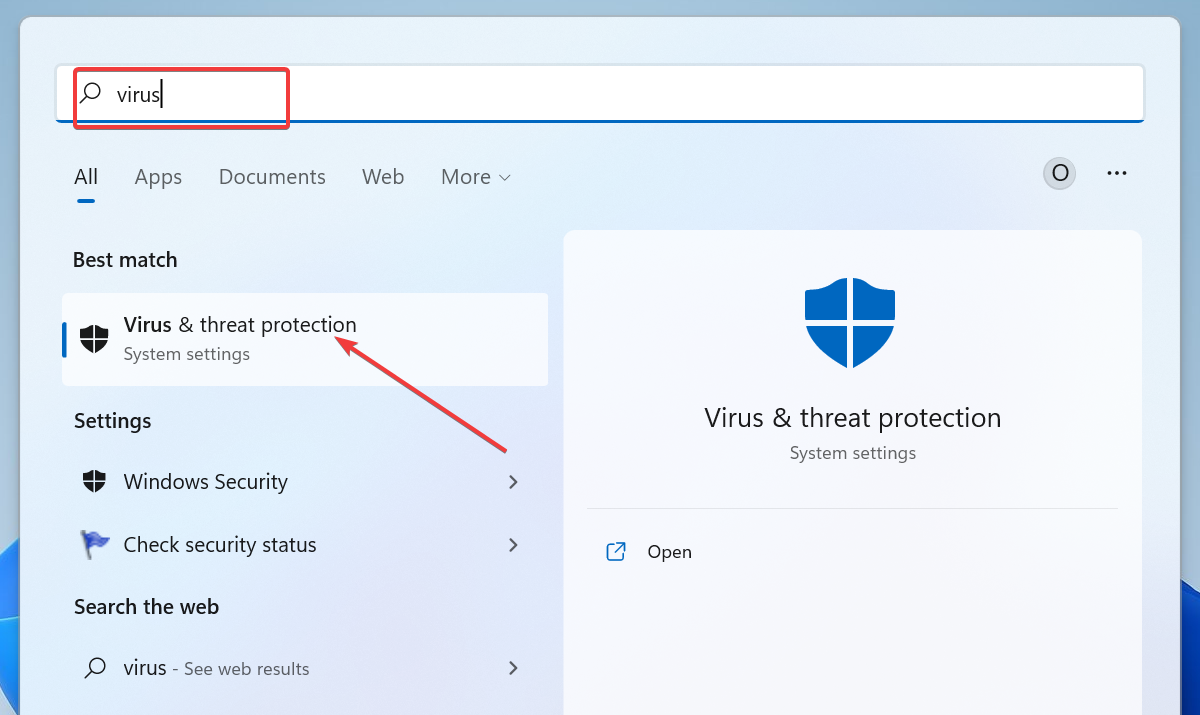Click the magnifying glass in the search bar
Viewport: 1200px width, 715px height.
(91, 92)
